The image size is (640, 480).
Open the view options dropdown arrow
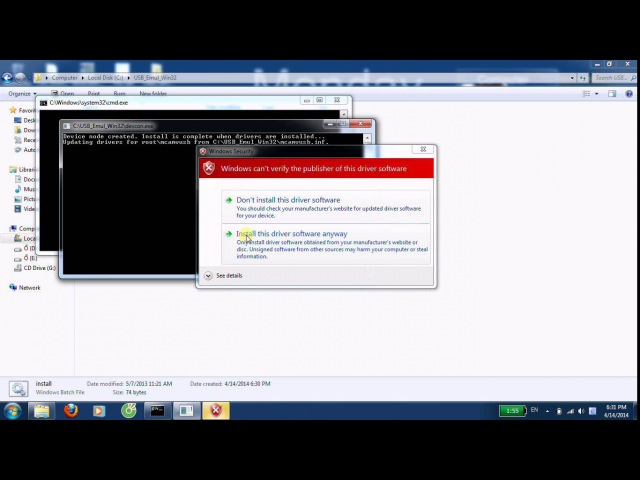tap(597, 94)
